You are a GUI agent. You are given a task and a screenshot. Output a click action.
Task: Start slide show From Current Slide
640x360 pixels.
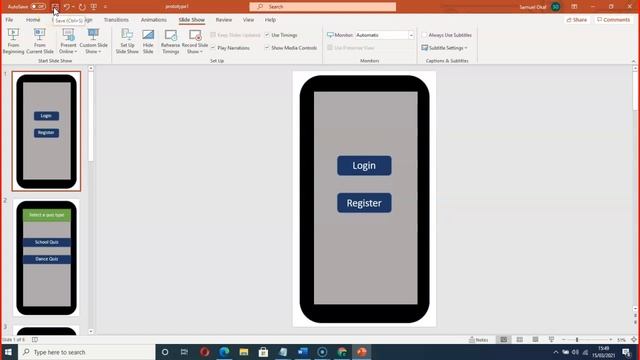(x=40, y=41)
